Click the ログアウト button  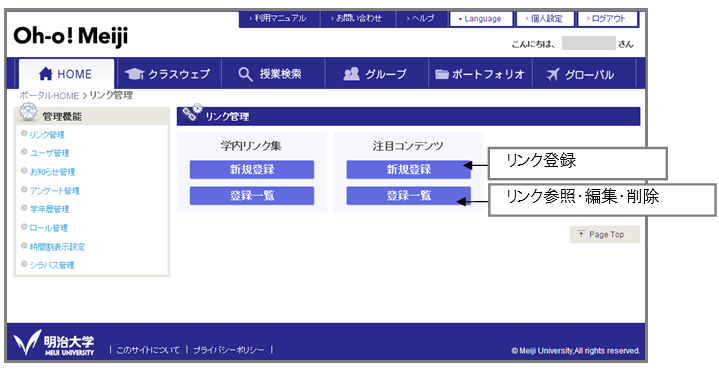coord(607,19)
